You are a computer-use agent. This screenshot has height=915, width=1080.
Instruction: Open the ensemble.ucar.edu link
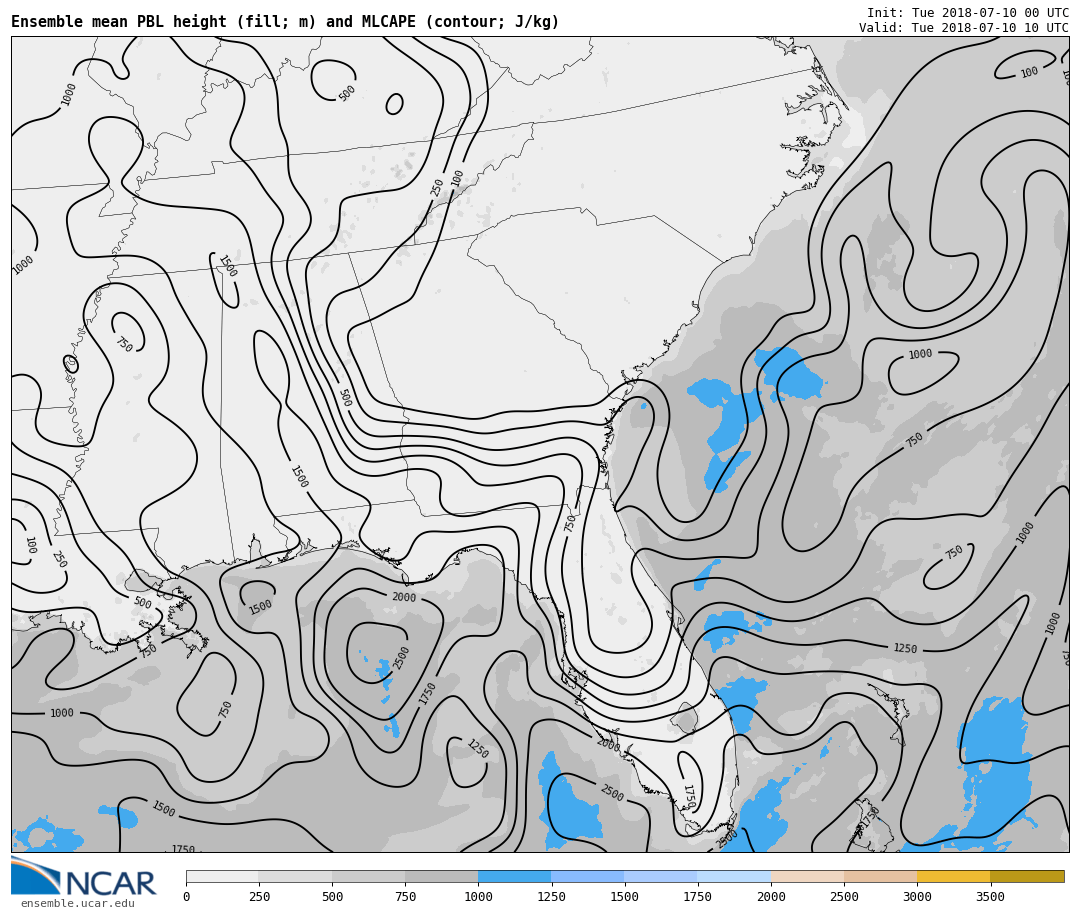point(77,904)
